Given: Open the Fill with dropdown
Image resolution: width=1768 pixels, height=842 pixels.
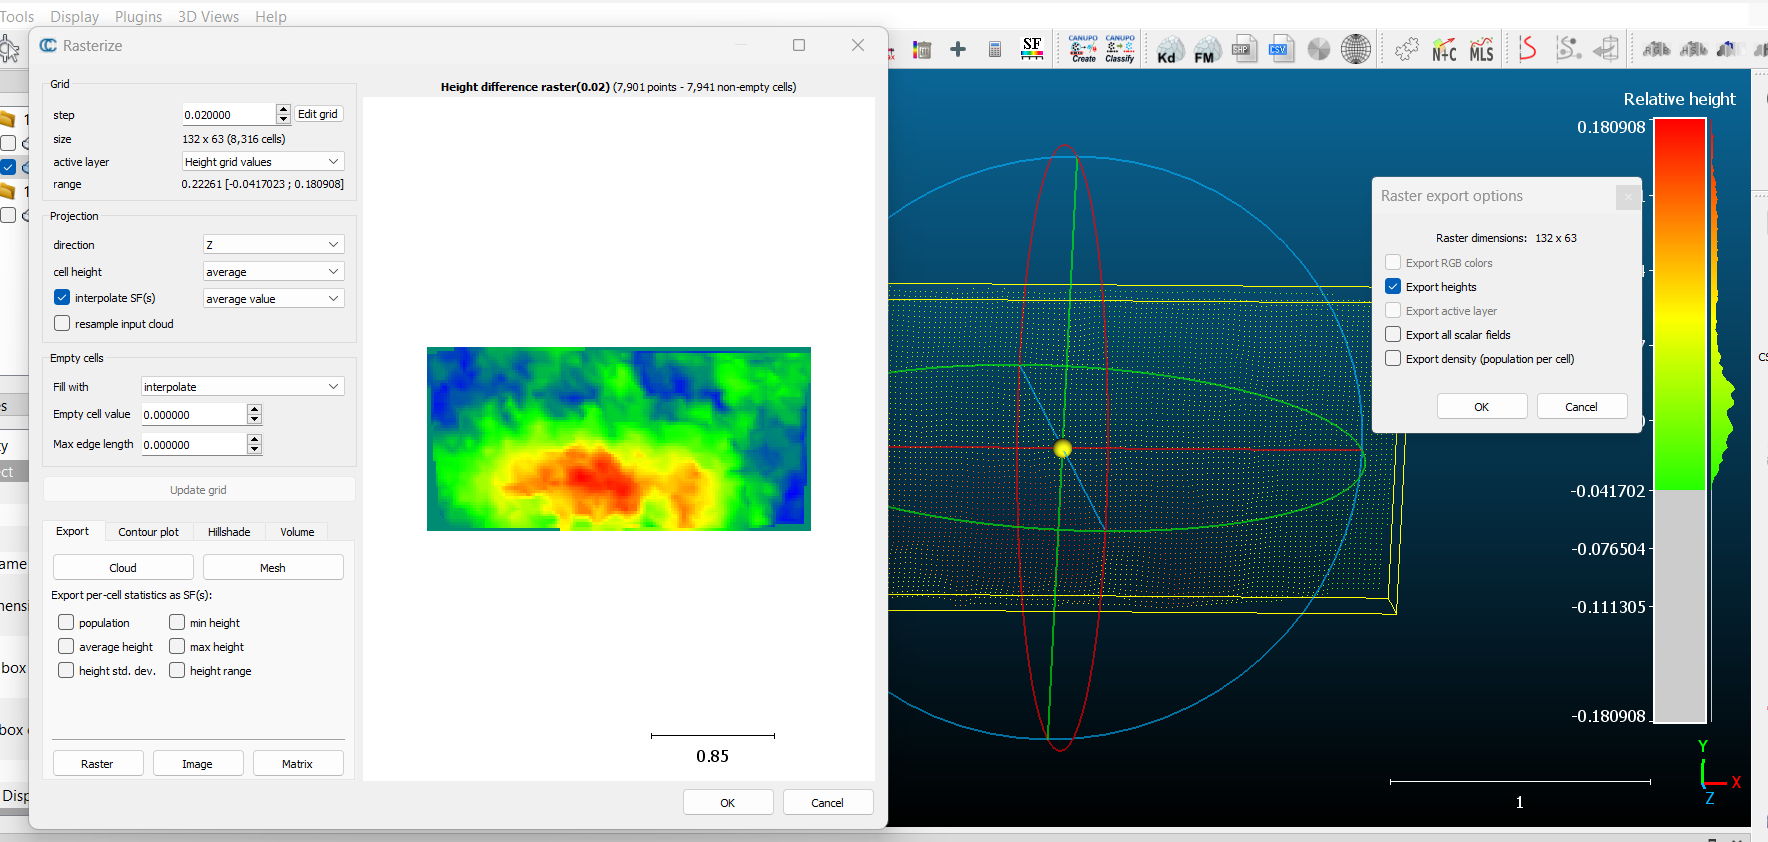Looking at the screenshot, I should pos(242,387).
